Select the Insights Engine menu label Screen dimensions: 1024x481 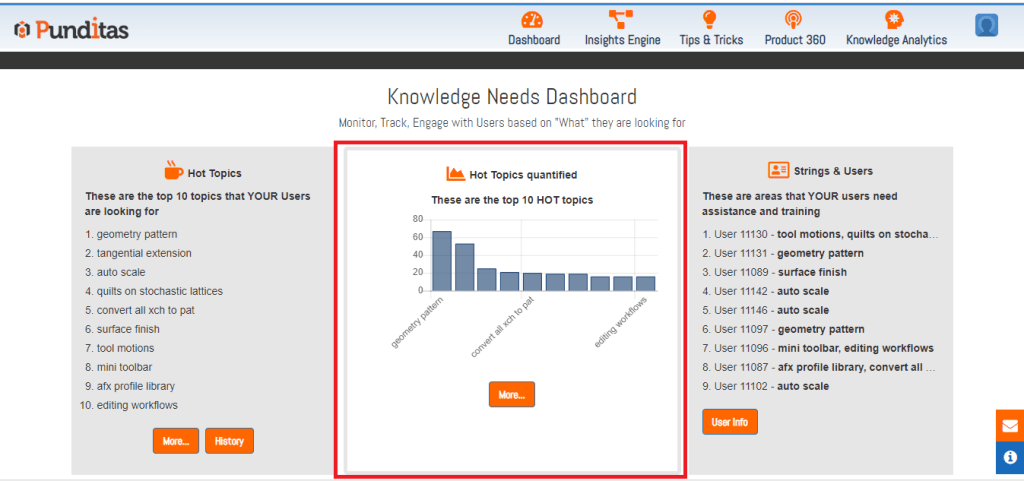click(x=622, y=40)
